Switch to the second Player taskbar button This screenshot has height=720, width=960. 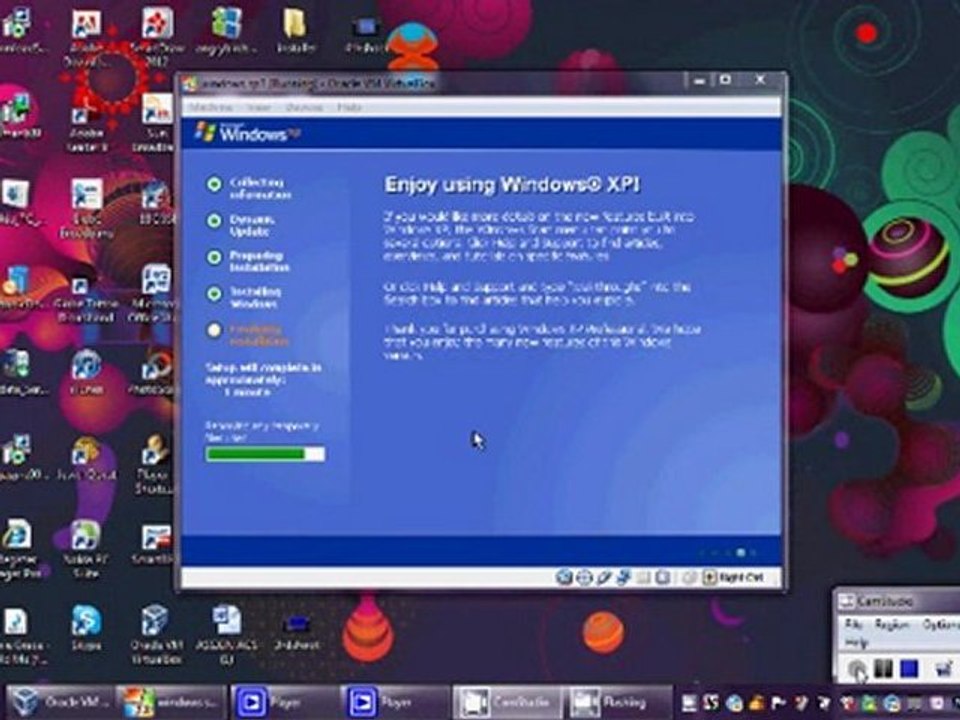point(396,702)
